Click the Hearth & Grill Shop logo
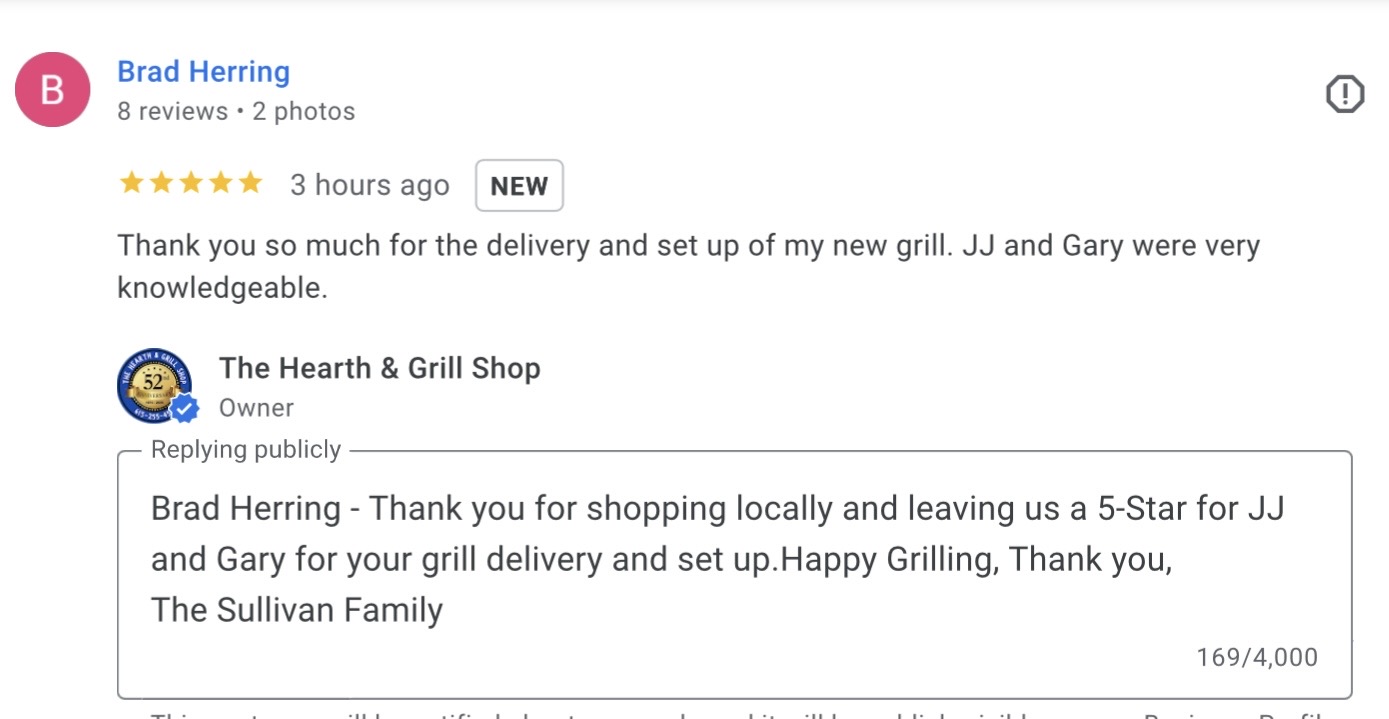The width and height of the screenshot is (1389, 719). click(x=154, y=386)
